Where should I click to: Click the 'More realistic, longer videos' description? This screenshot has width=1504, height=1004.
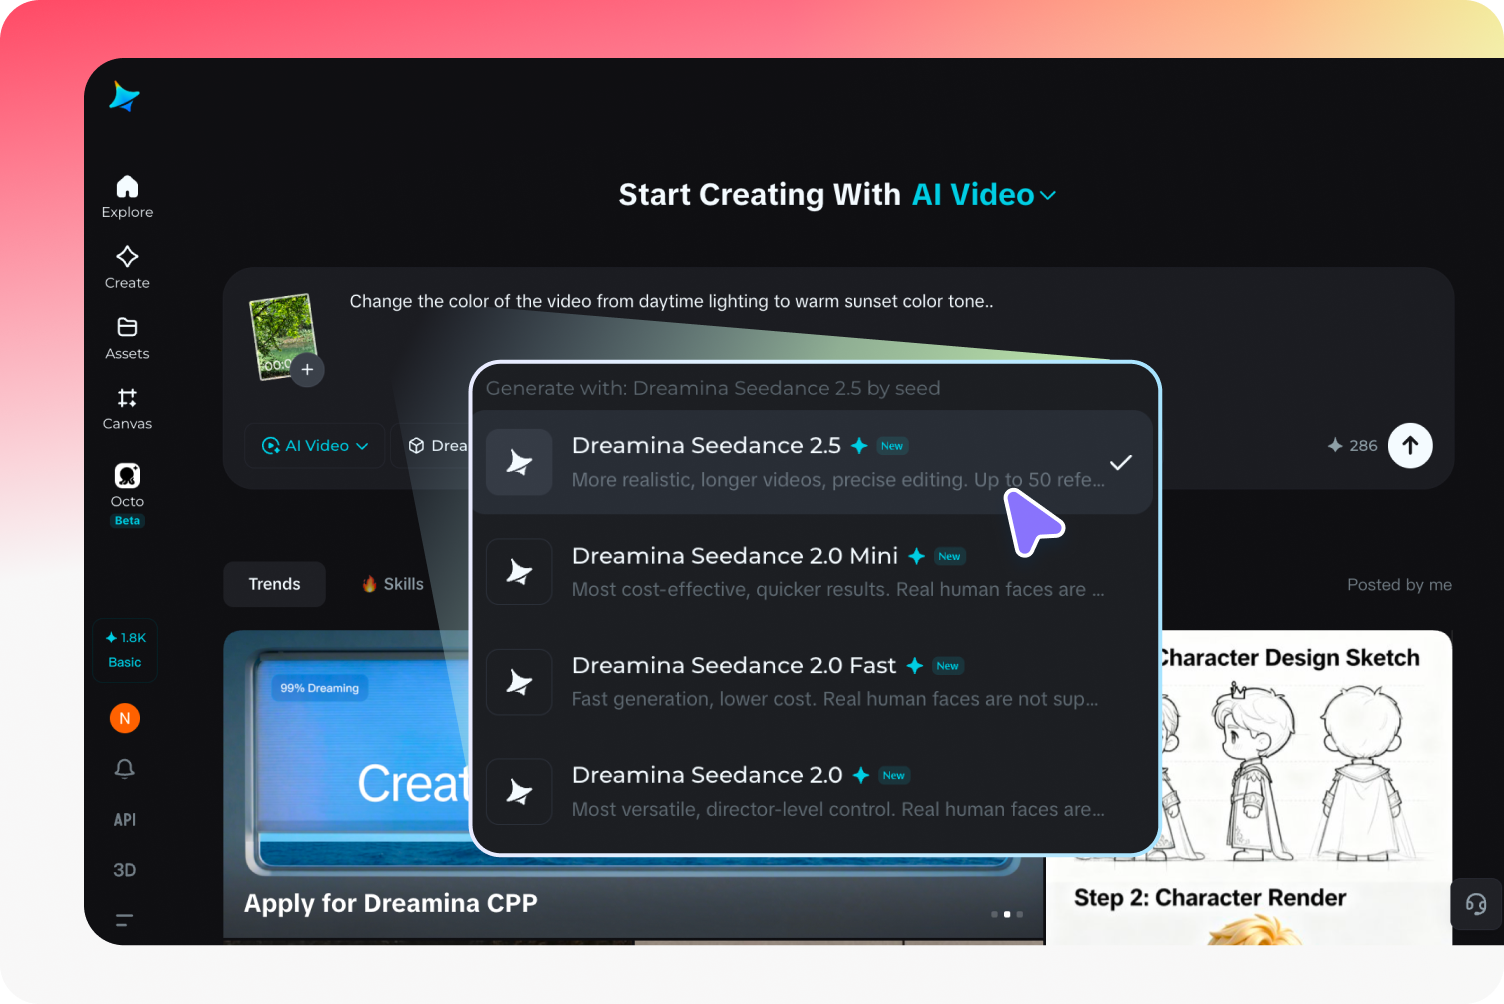[x=838, y=480]
